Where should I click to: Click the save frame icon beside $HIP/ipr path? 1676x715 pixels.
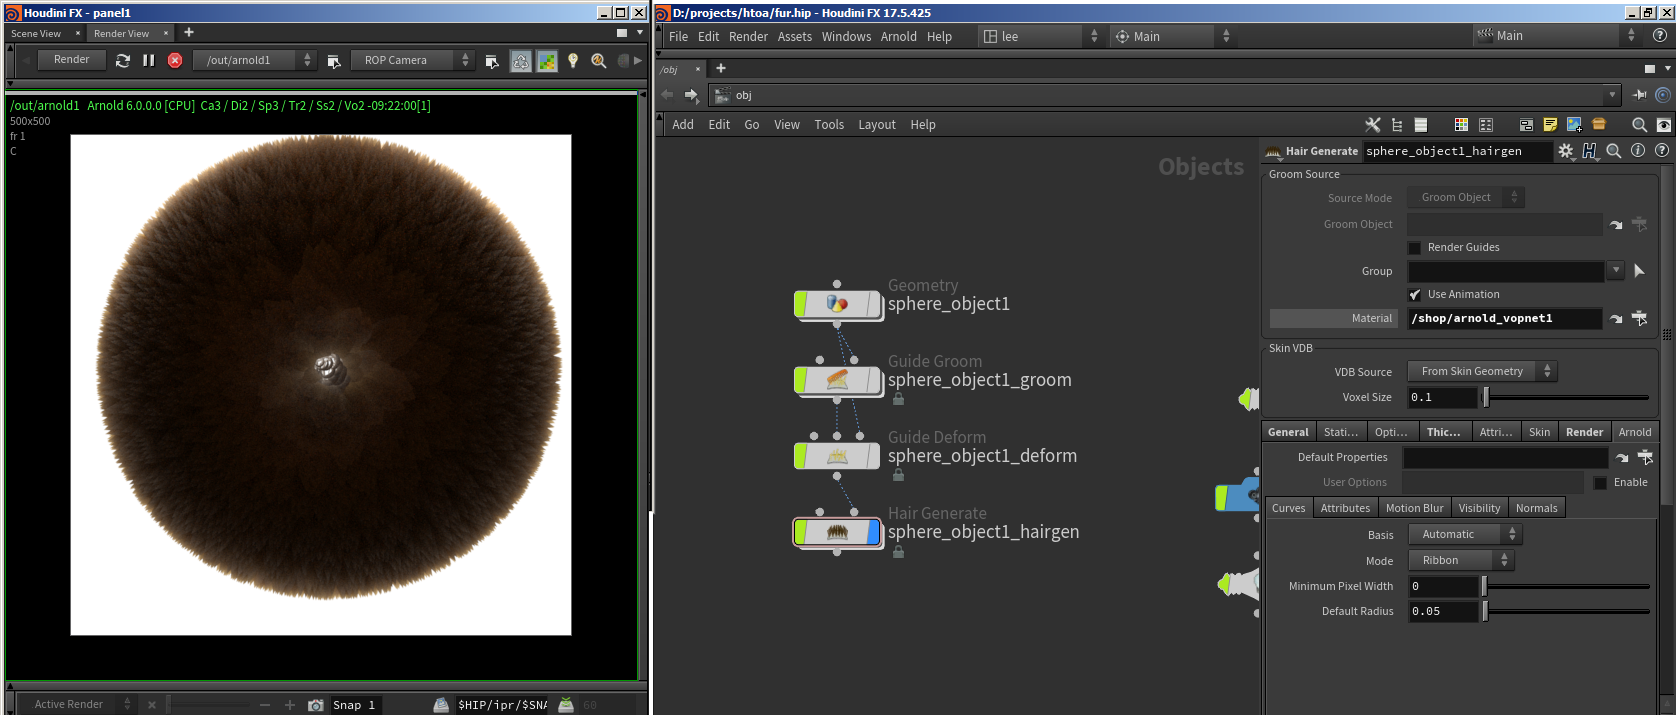[441, 705]
